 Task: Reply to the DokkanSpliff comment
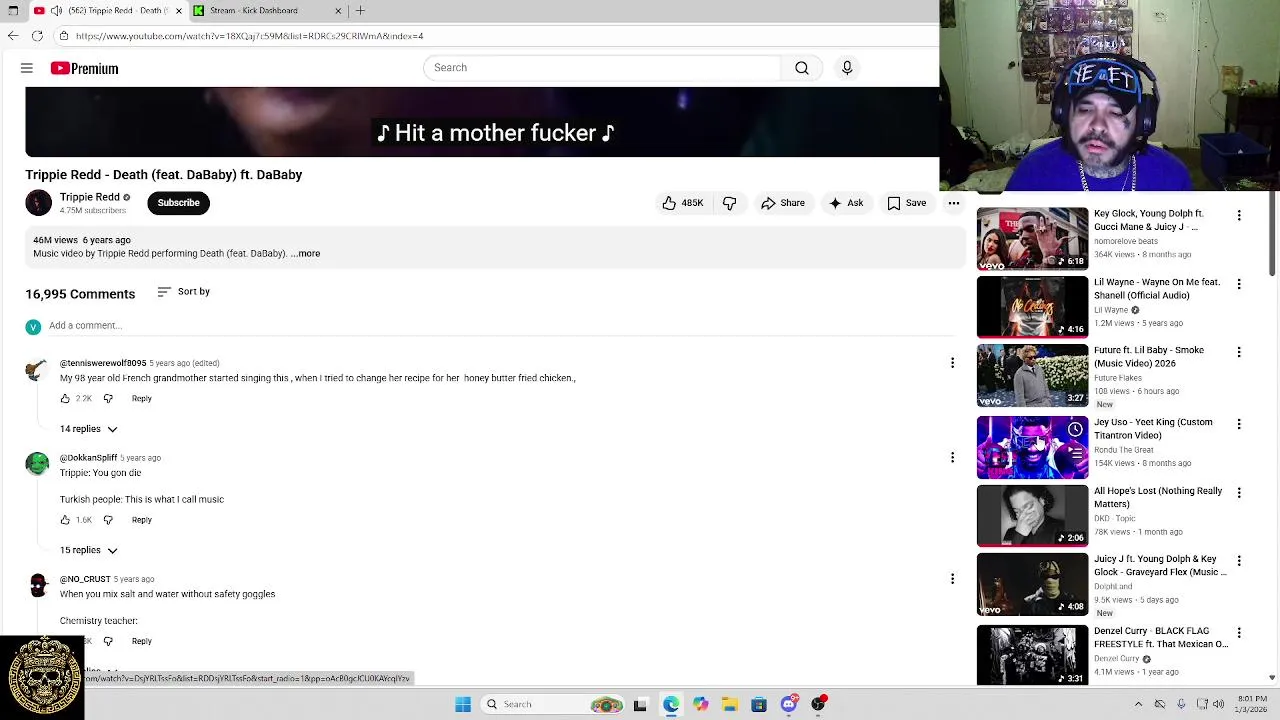point(141,520)
